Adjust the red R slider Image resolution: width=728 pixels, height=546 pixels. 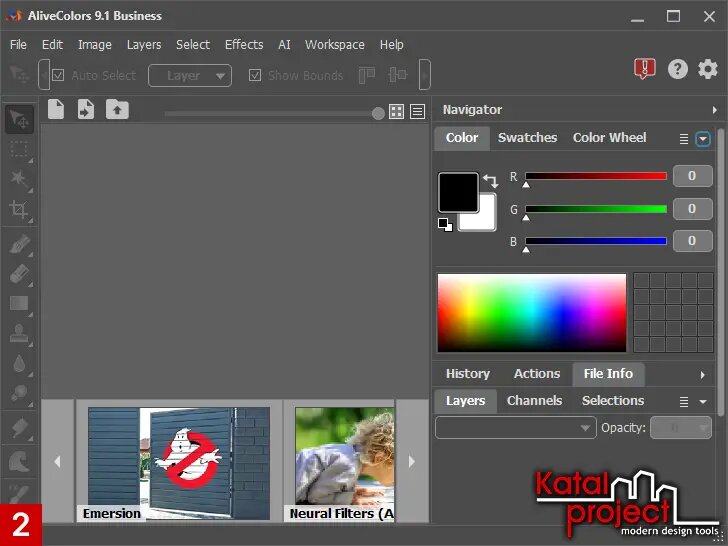pyautogui.click(x=596, y=176)
